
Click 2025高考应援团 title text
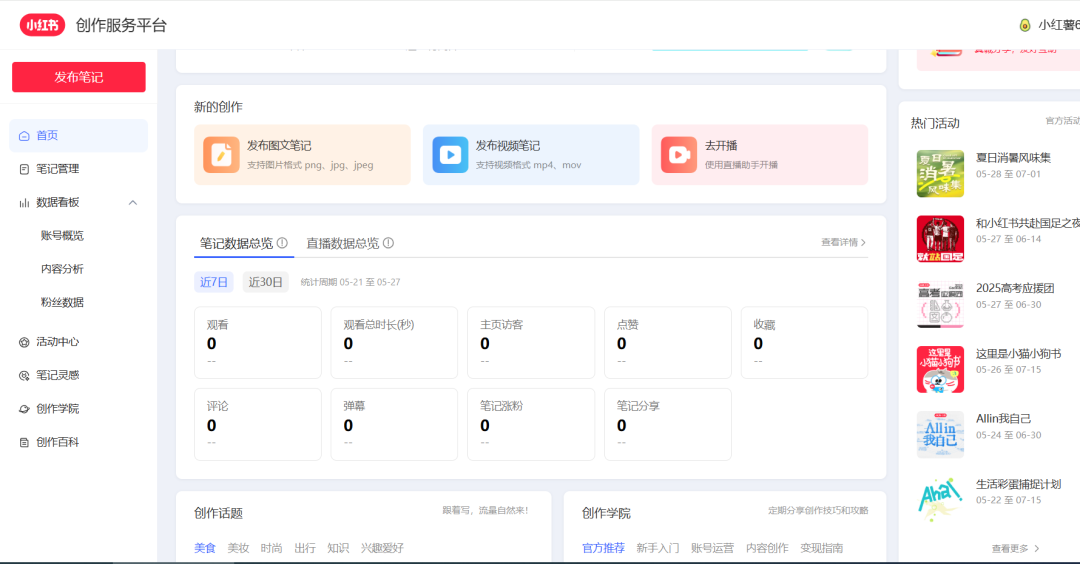1015,288
